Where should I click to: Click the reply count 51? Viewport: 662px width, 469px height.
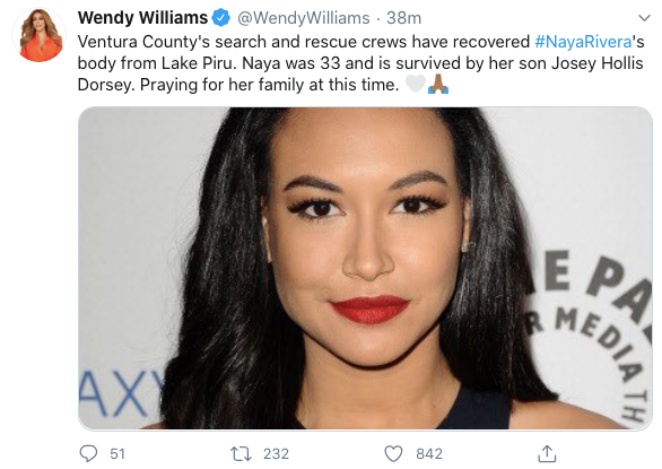[x=117, y=453]
